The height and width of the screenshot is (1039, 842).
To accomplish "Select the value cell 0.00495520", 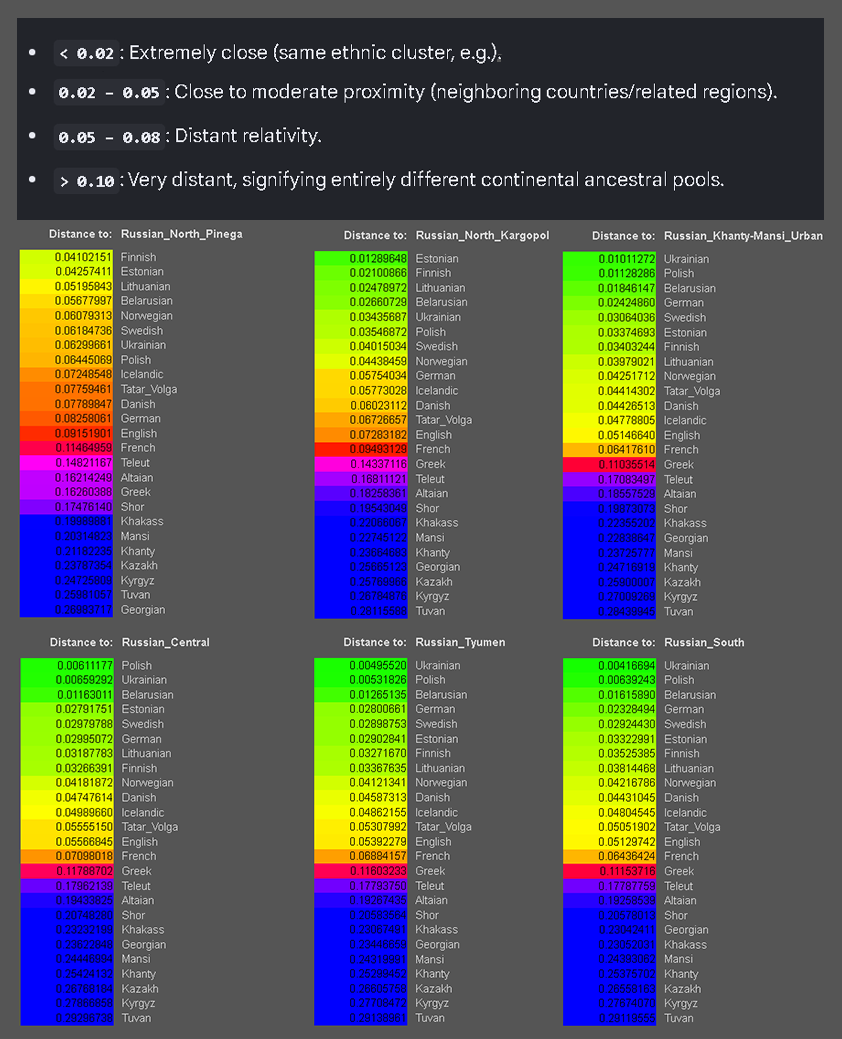I will (x=361, y=665).
